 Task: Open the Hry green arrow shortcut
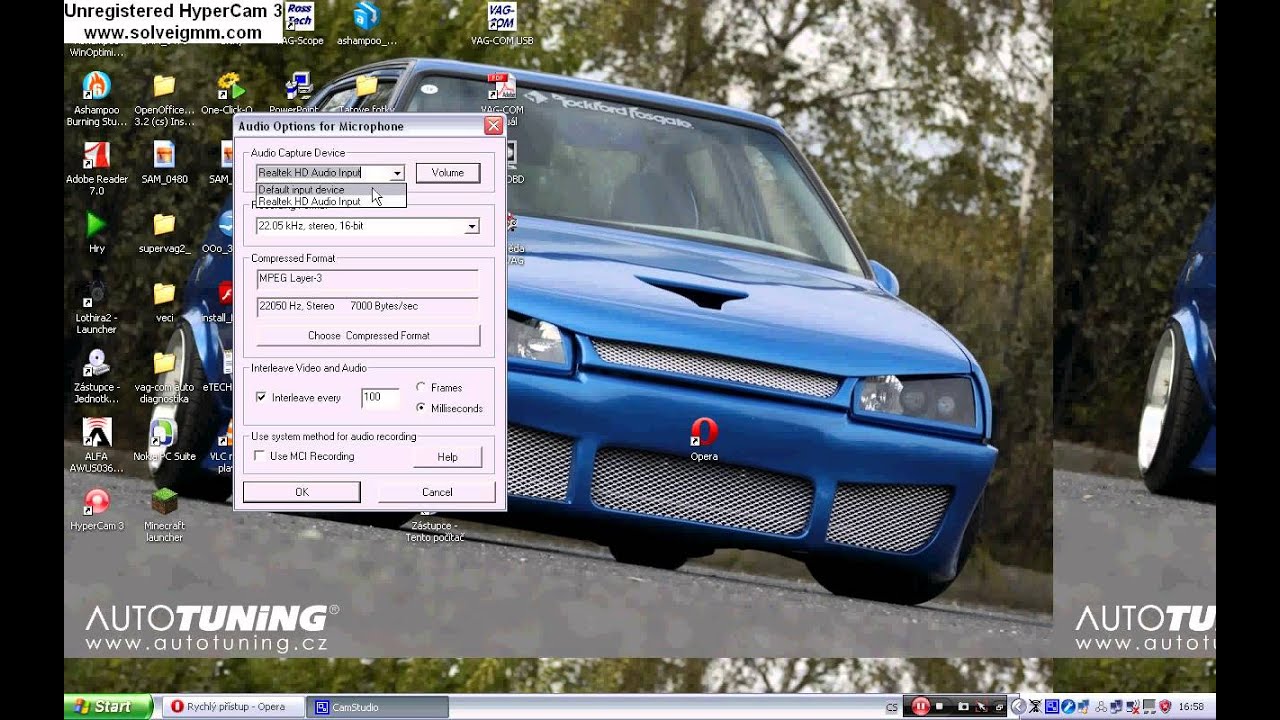[x=97, y=232]
